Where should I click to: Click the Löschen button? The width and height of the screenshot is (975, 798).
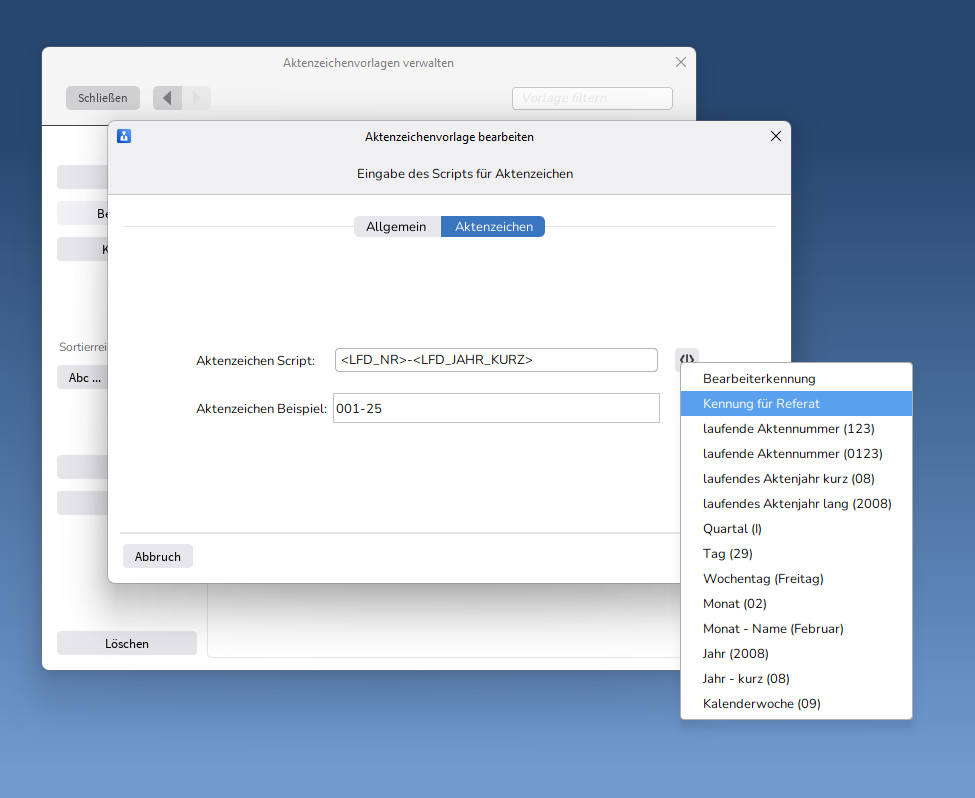[127, 644]
